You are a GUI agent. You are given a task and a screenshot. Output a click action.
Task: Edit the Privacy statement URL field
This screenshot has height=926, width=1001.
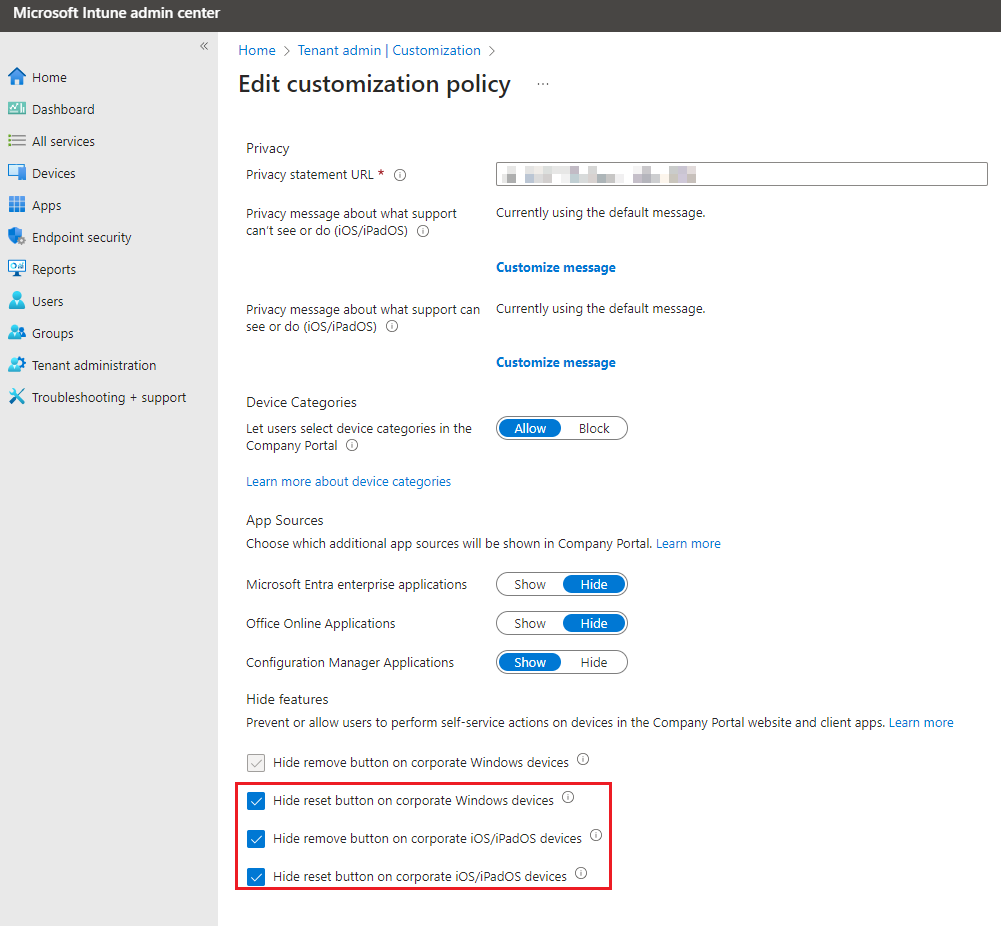pos(741,173)
